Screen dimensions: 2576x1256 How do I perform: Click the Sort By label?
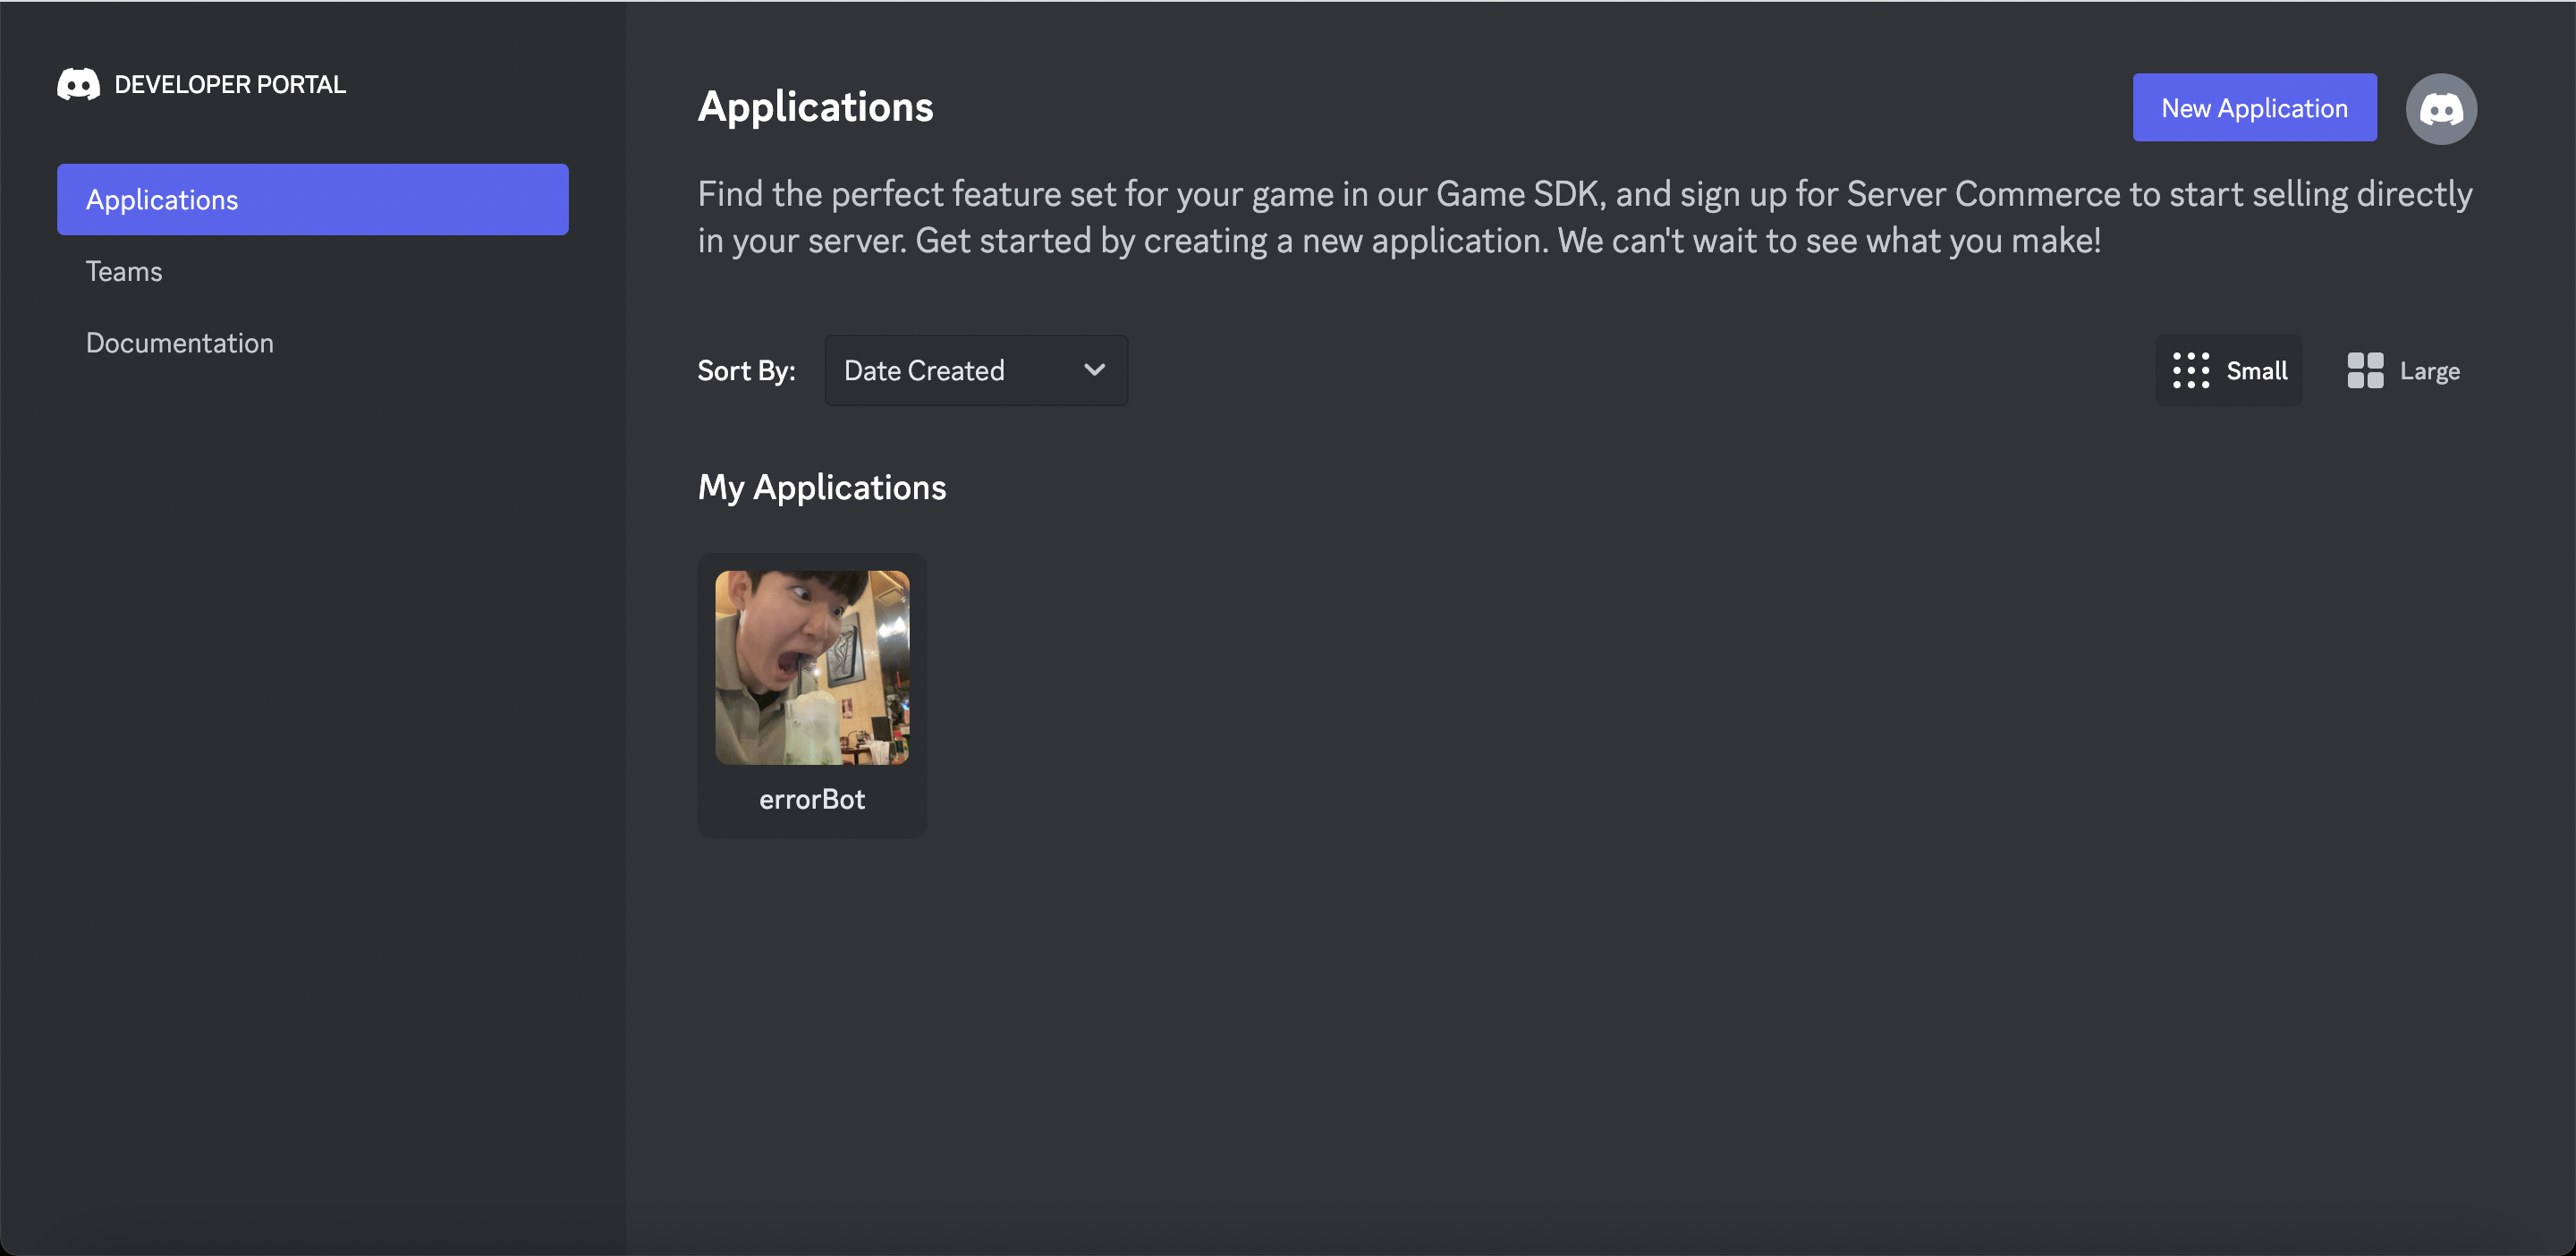(x=746, y=371)
